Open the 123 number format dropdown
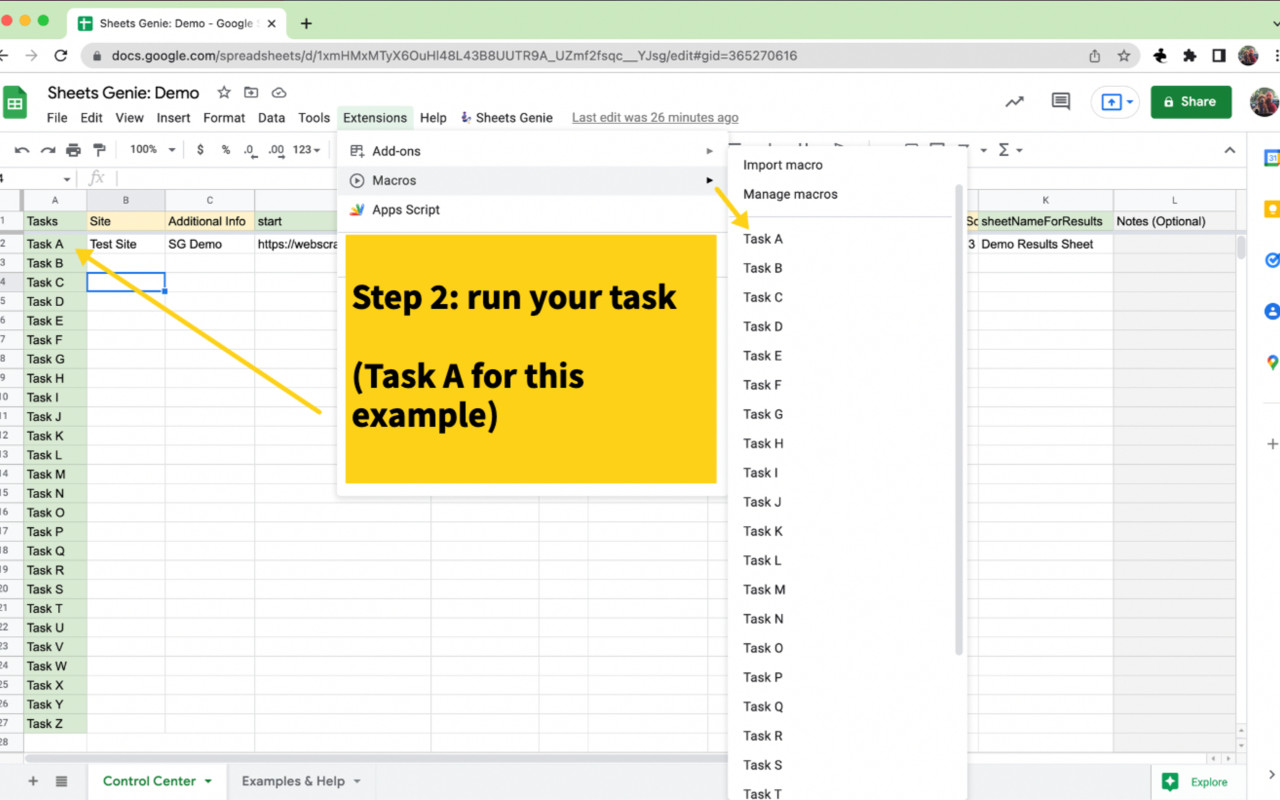Viewport: 1280px width, 800px height. coord(307,150)
